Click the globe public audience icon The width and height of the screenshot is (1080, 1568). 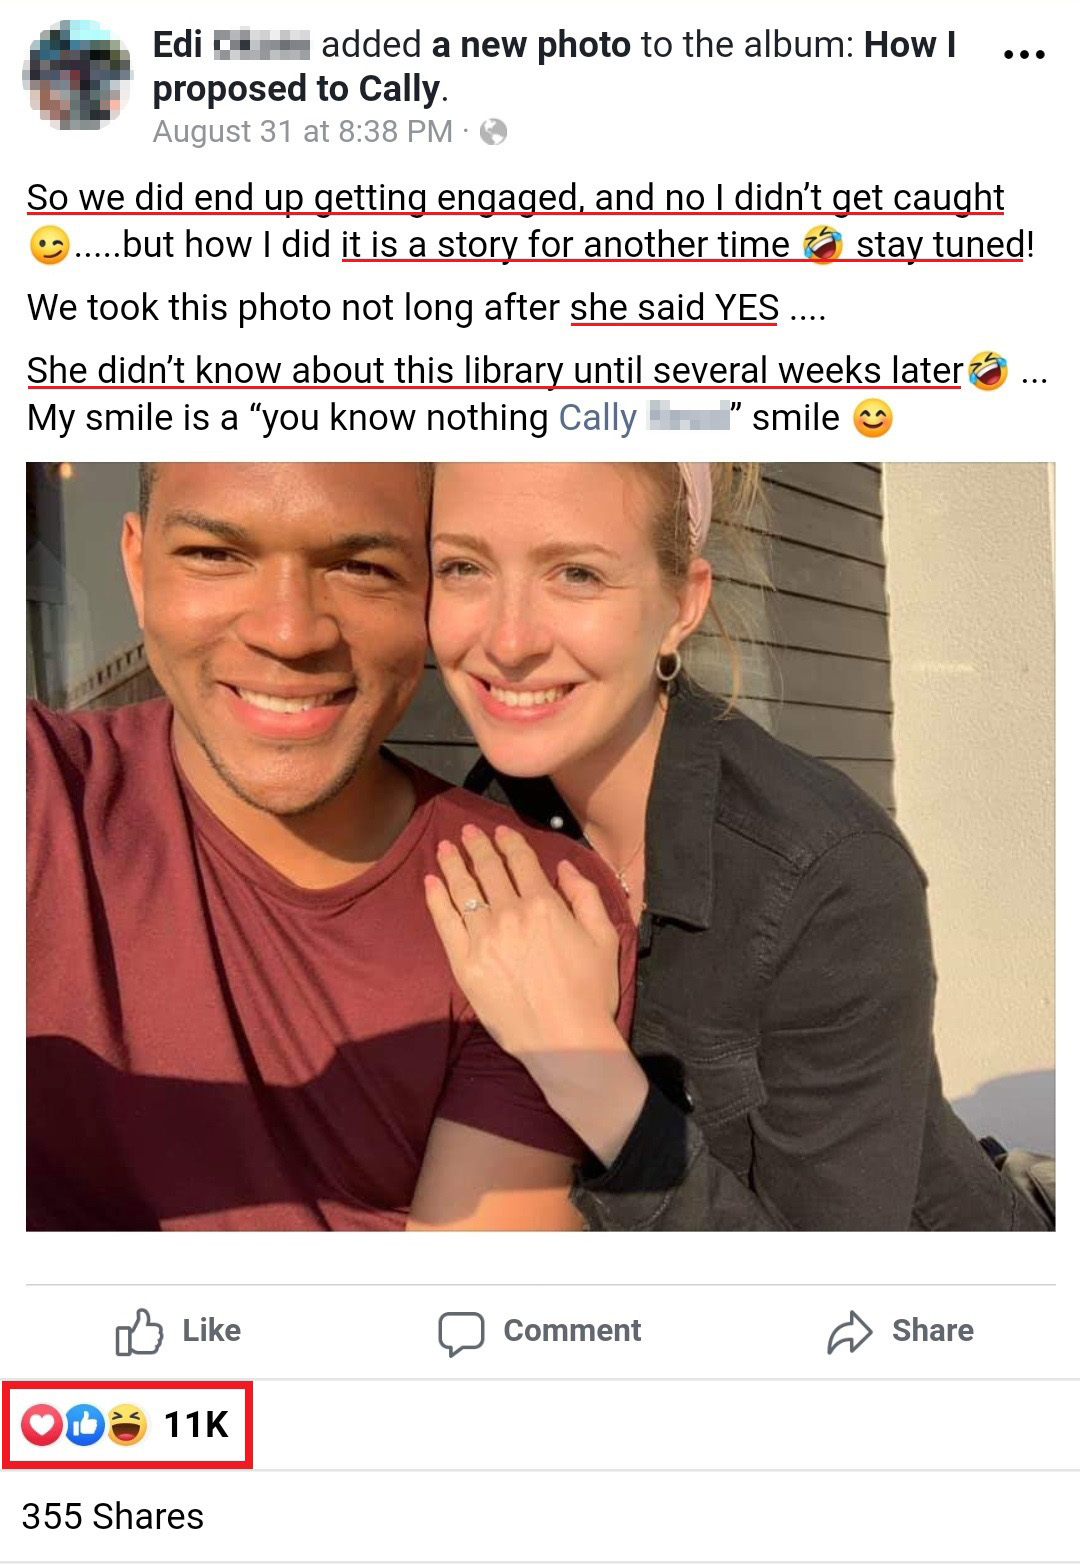pyautogui.click(x=493, y=132)
